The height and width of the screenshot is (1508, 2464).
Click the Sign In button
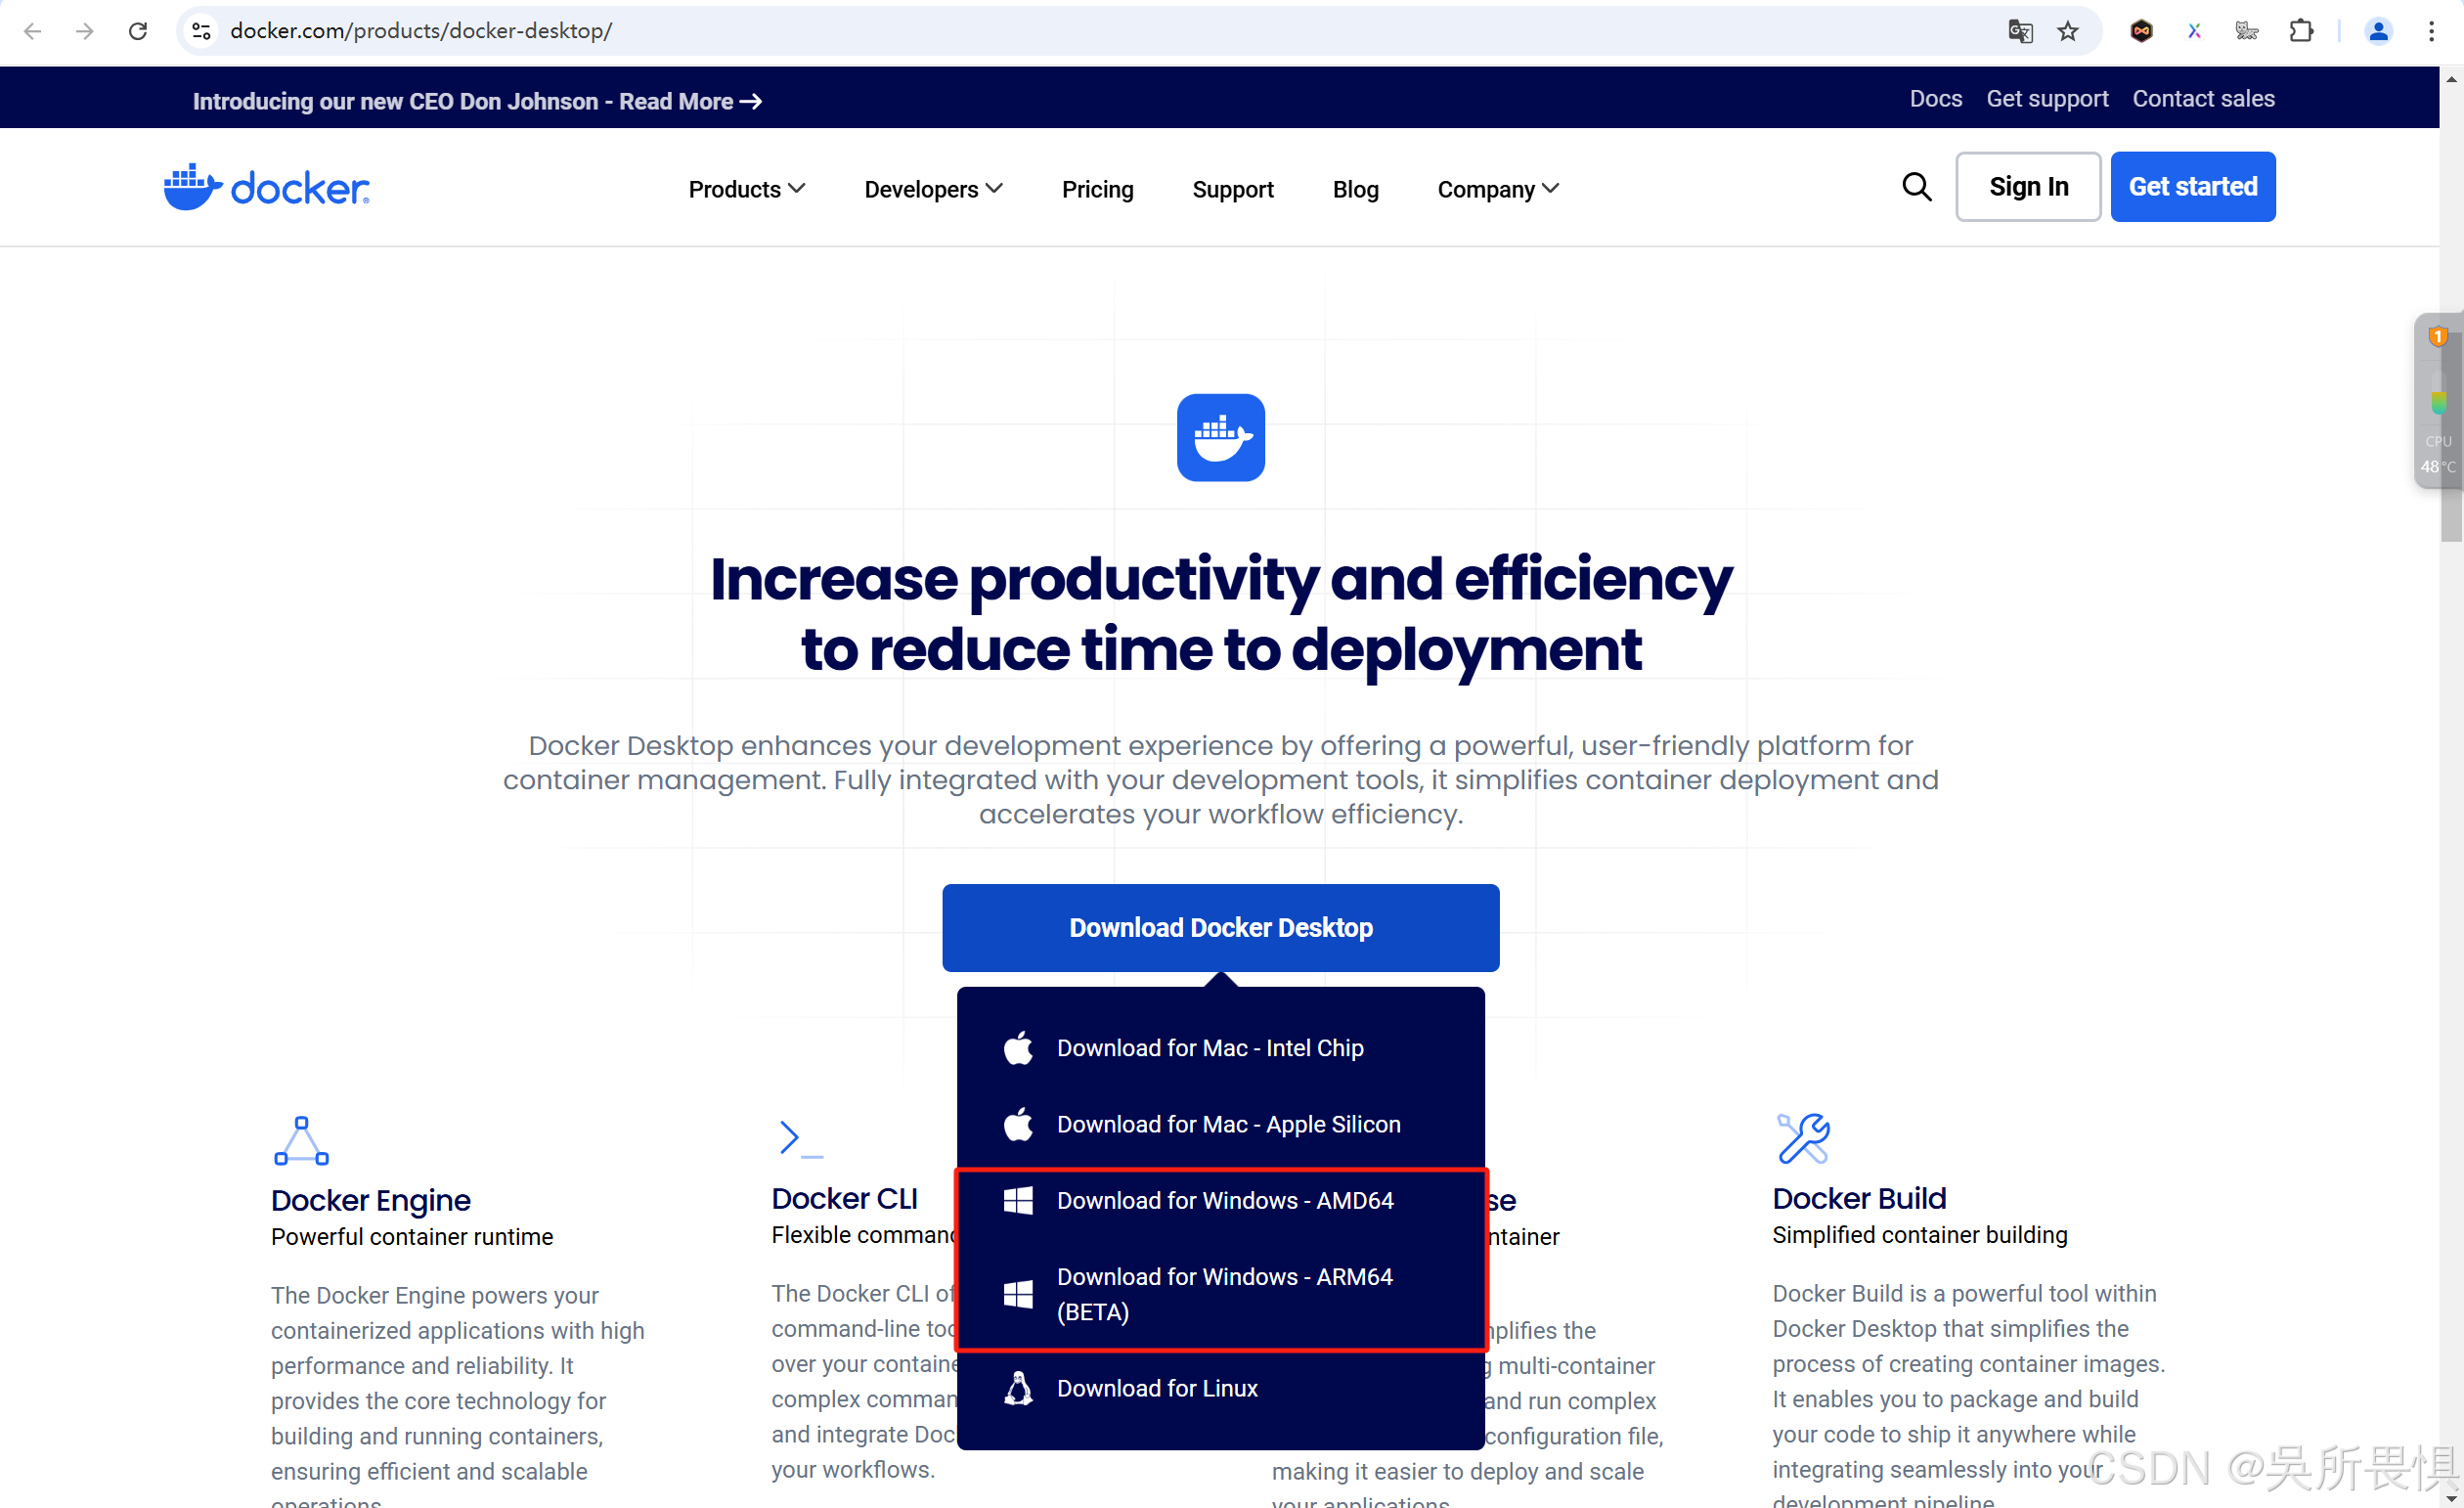point(2027,187)
